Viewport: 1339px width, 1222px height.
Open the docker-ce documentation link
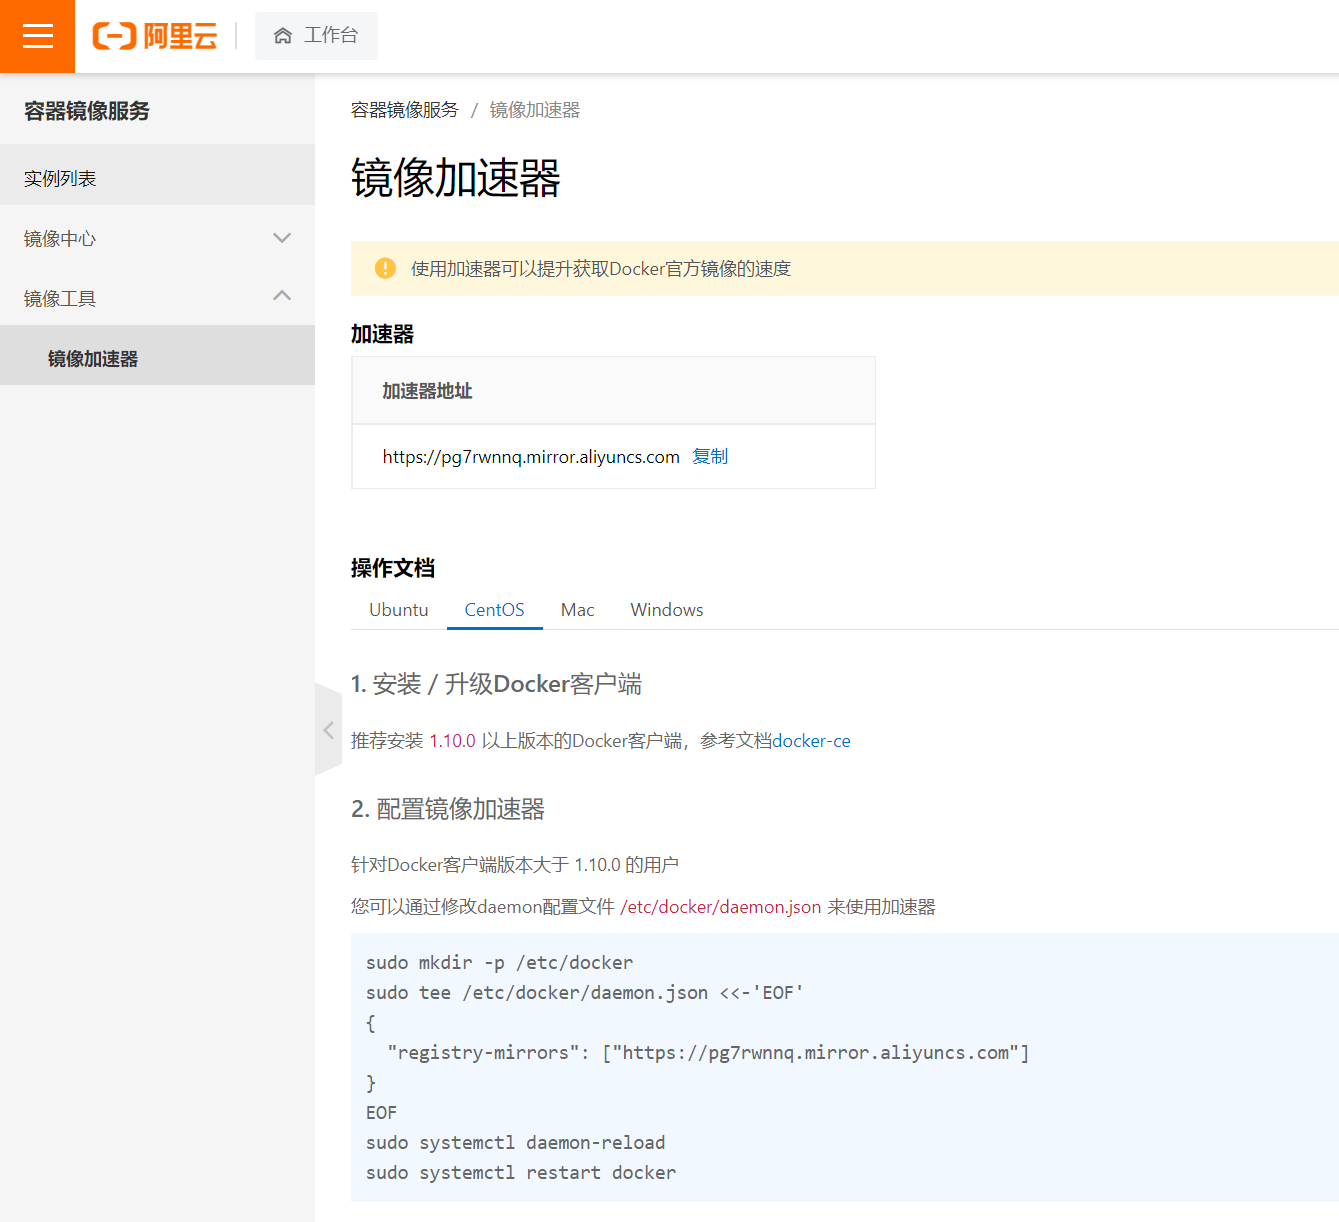(x=812, y=741)
